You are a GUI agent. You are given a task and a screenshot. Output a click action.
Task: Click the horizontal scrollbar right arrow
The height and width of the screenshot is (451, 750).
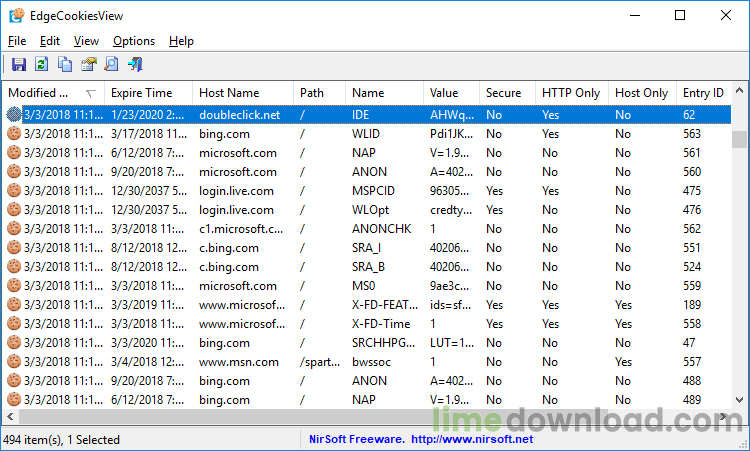click(x=722, y=416)
